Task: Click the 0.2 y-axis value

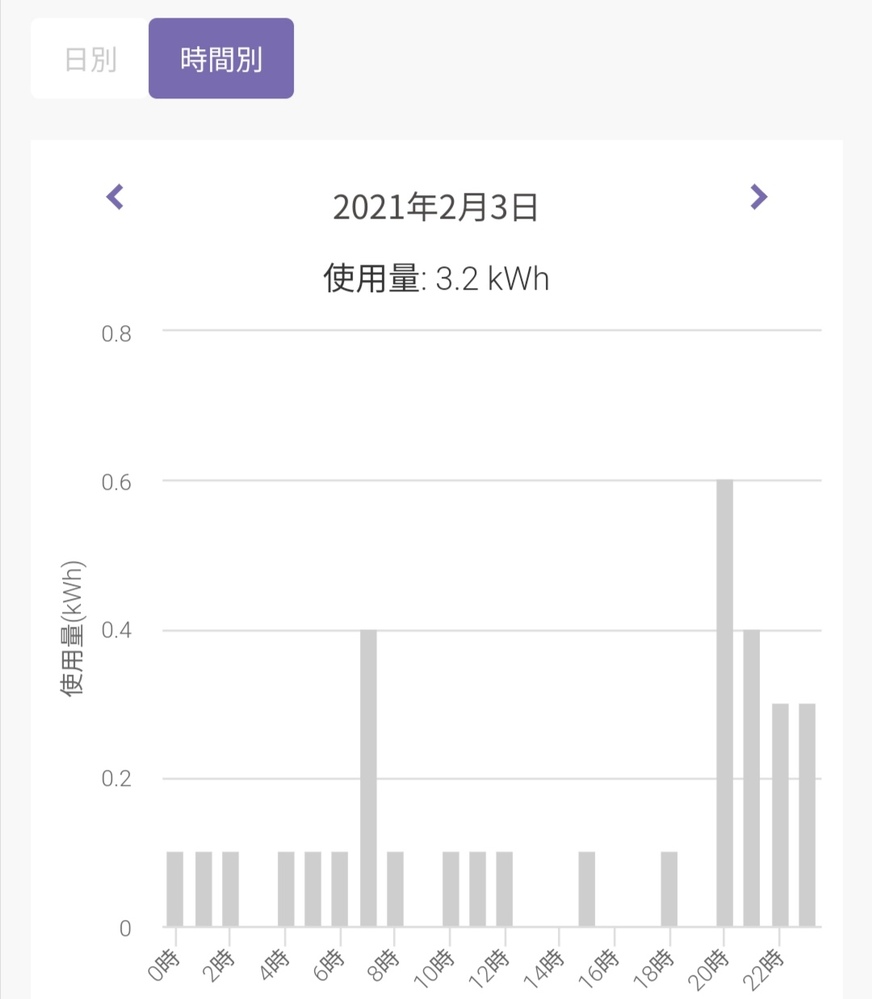Action: tap(117, 779)
